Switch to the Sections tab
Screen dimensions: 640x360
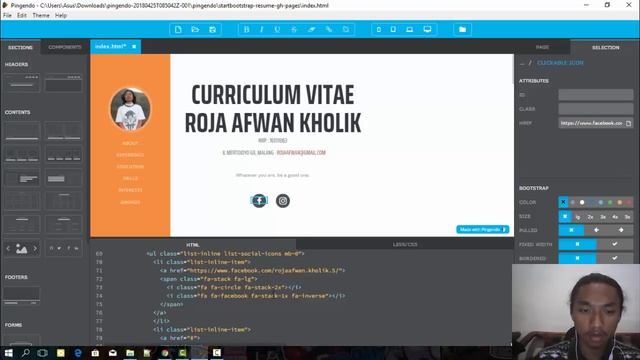(20, 47)
